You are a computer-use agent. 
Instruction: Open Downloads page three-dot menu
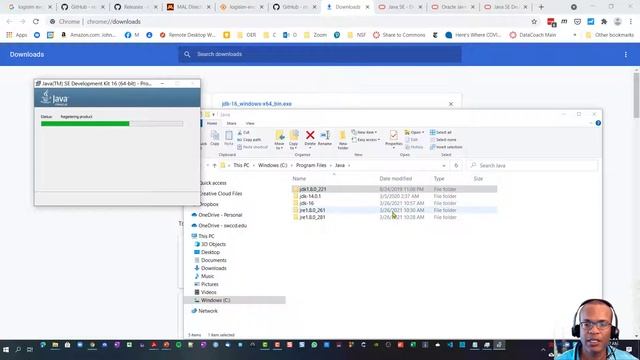point(625,54)
